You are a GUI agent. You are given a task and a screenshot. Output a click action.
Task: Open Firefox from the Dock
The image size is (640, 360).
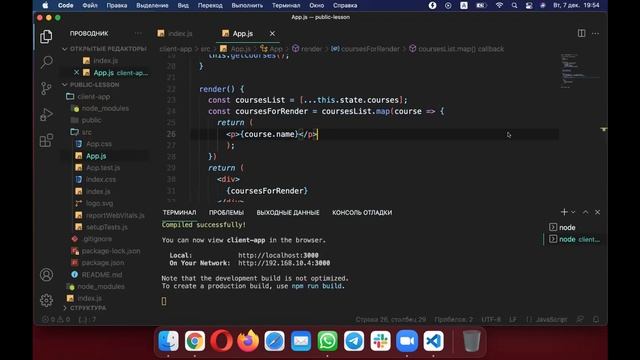pyautogui.click(x=248, y=341)
